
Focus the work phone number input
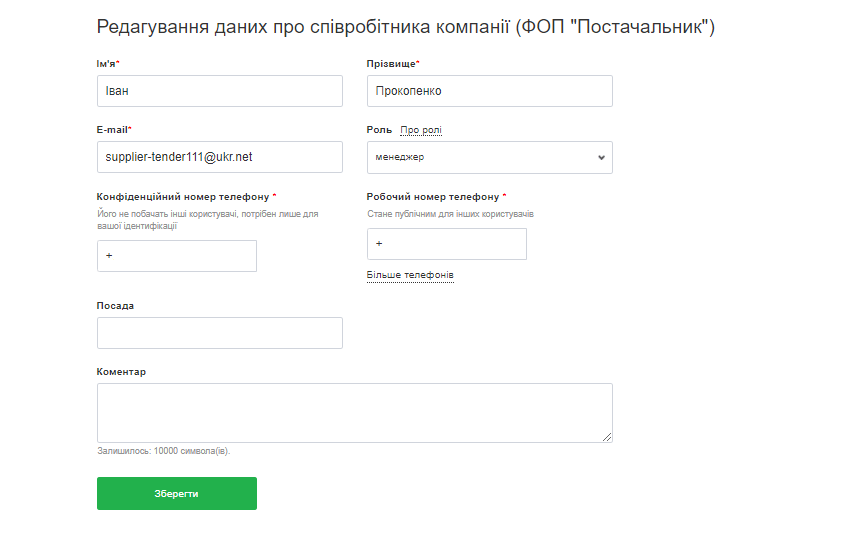446,244
